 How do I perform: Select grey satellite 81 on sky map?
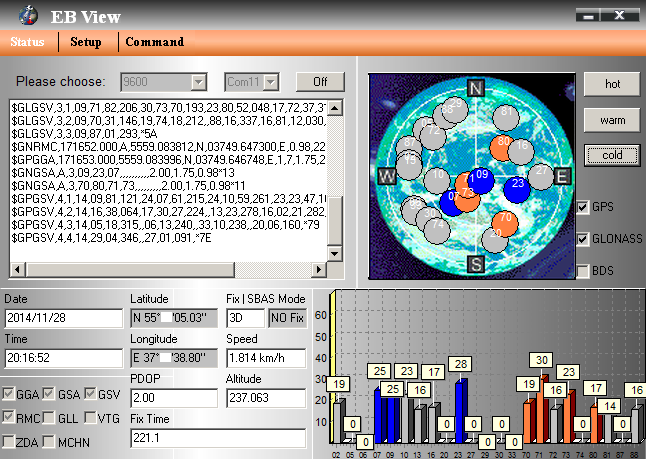click(x=507, y=113)
